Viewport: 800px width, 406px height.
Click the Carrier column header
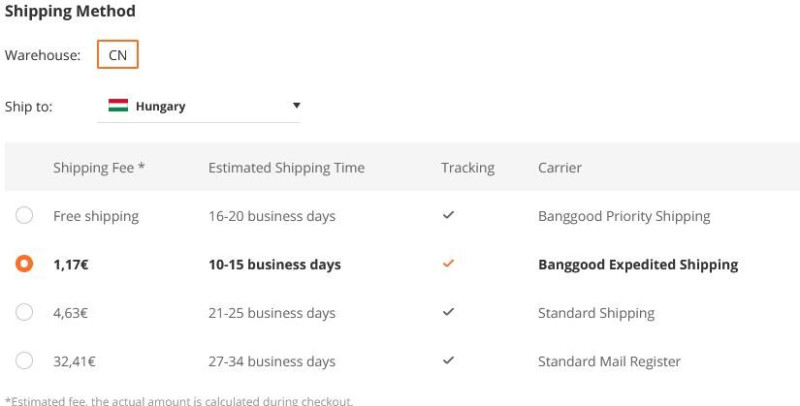[x=560, y=168]
